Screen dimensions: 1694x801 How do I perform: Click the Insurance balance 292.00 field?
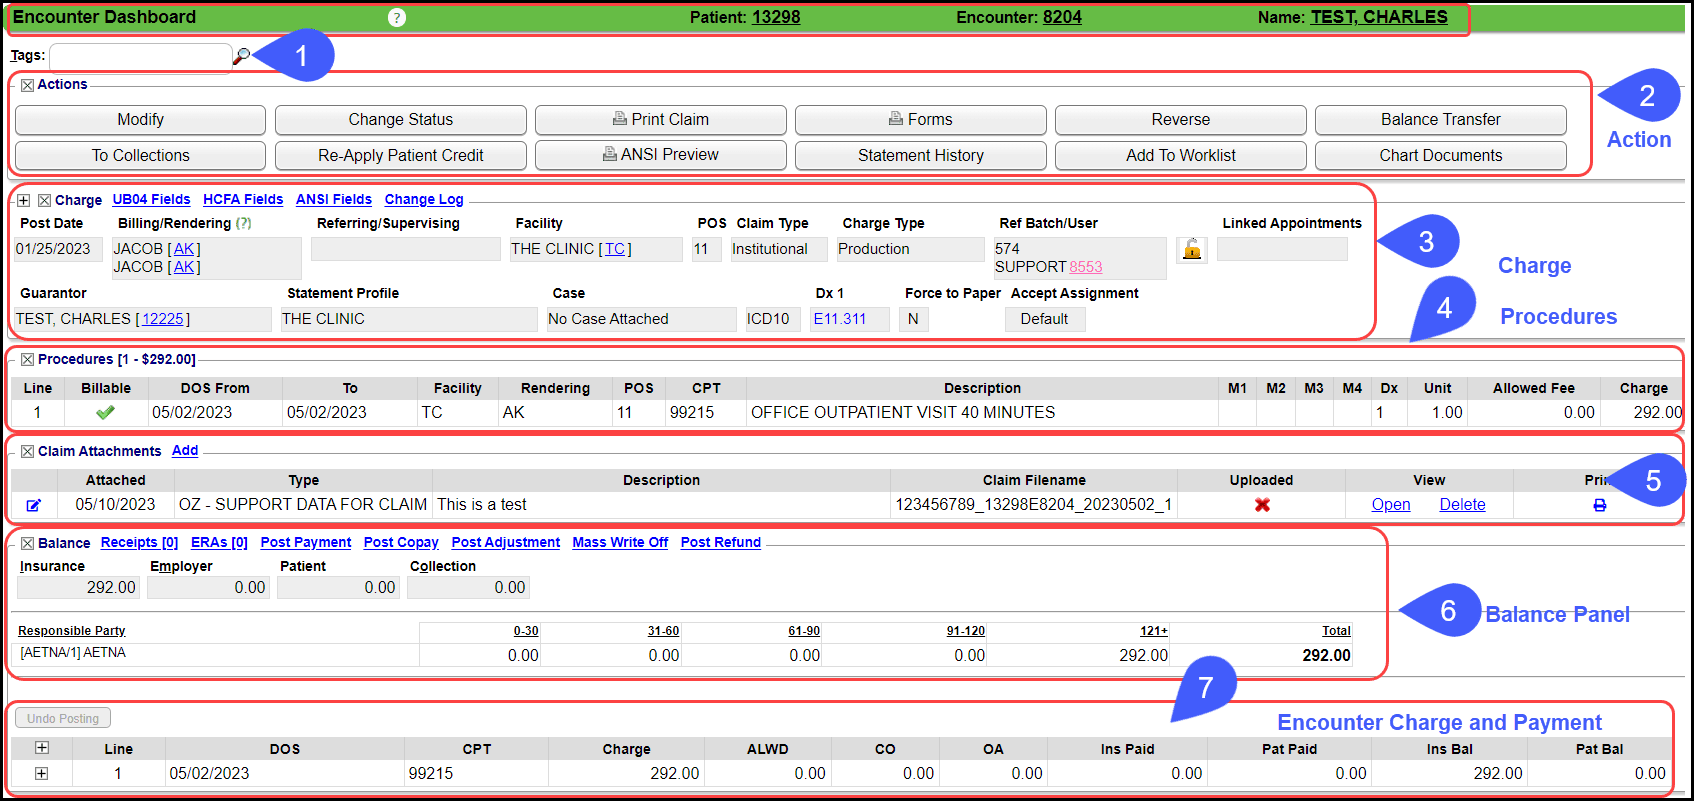[x=78, y=588]
